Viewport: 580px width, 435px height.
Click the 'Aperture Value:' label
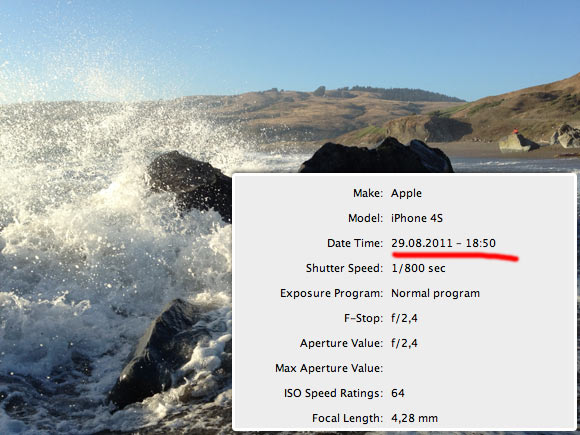click(x=341, y=344)
